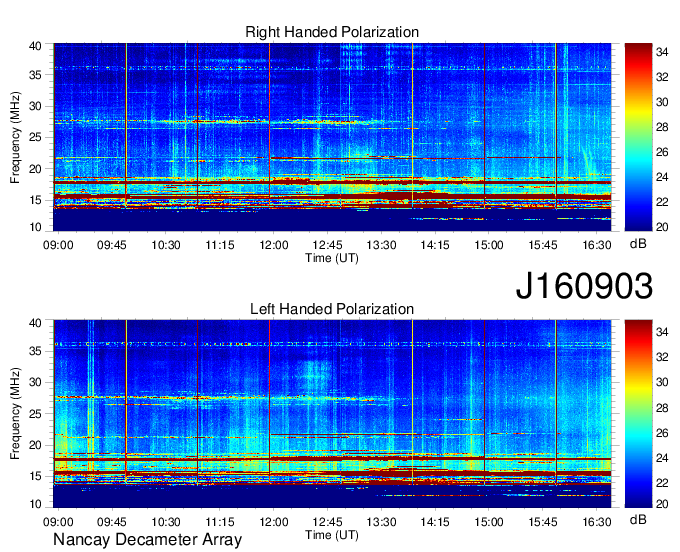Click the 15 MHz tick on Left Handed plot

coord(36,477)
